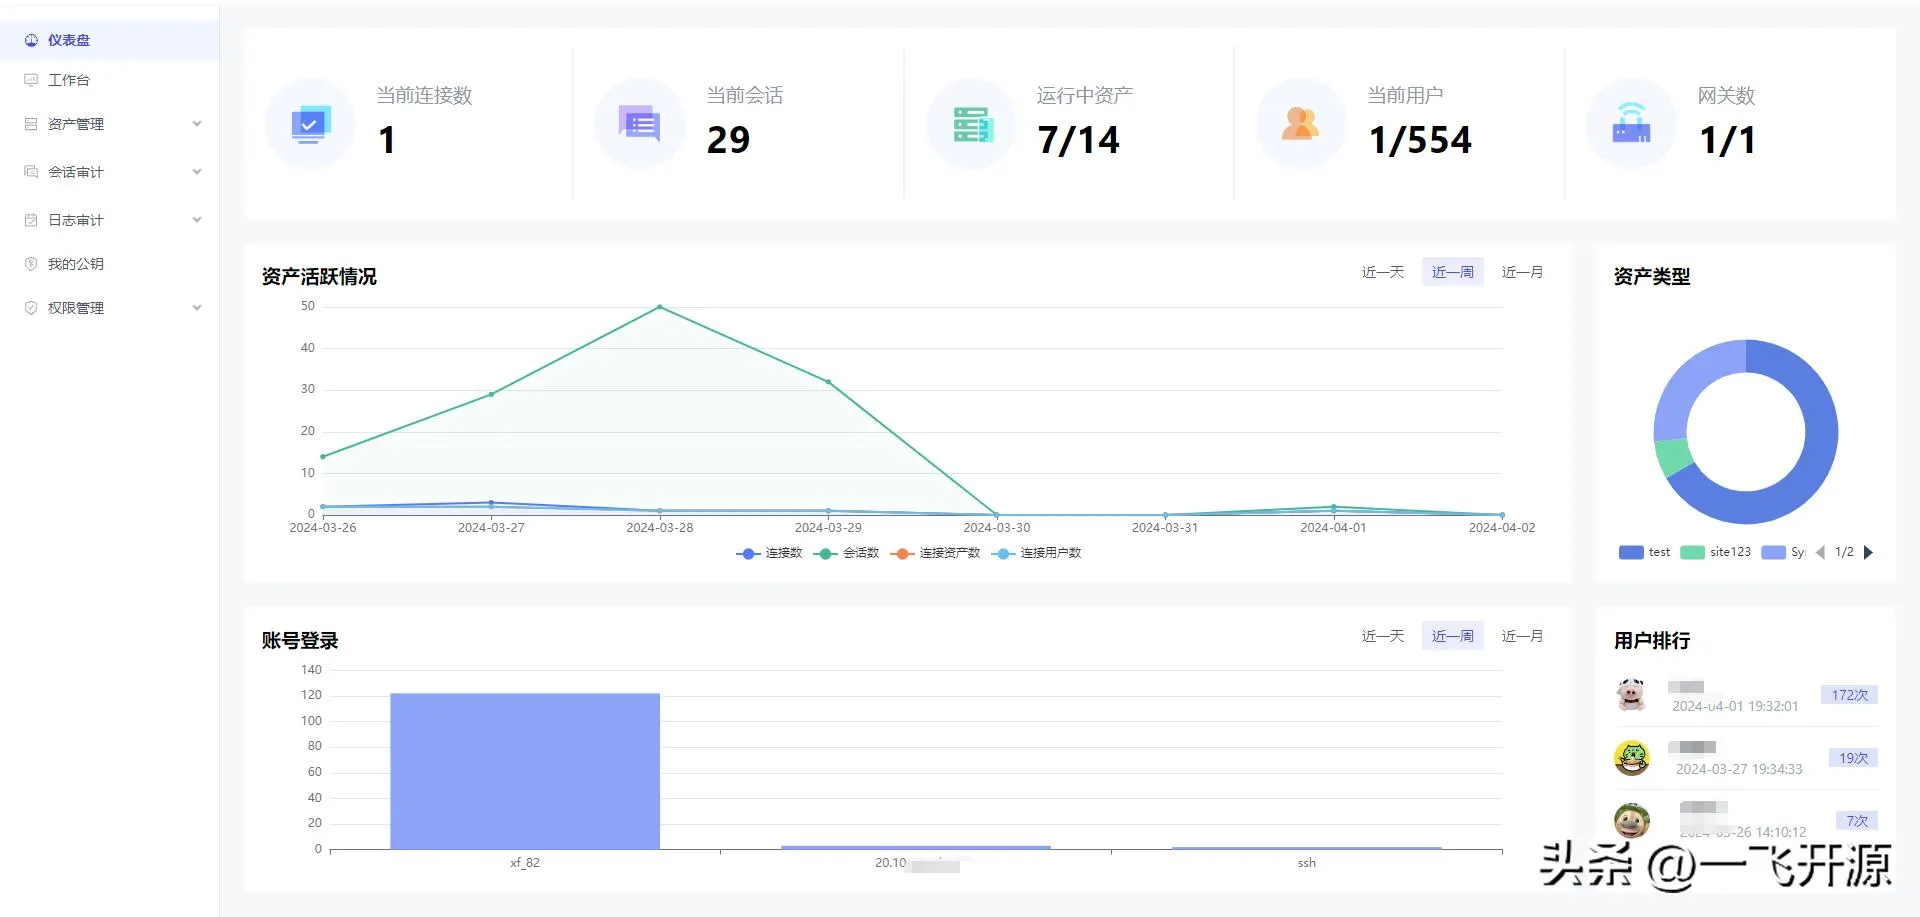Open the 日志审计 menu item
1920x917 pixels.
76,220
